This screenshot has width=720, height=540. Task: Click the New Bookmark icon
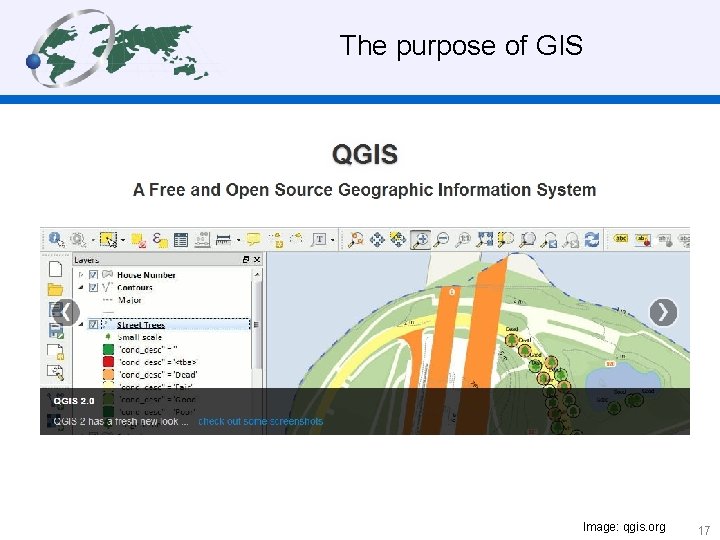(276, 240)
